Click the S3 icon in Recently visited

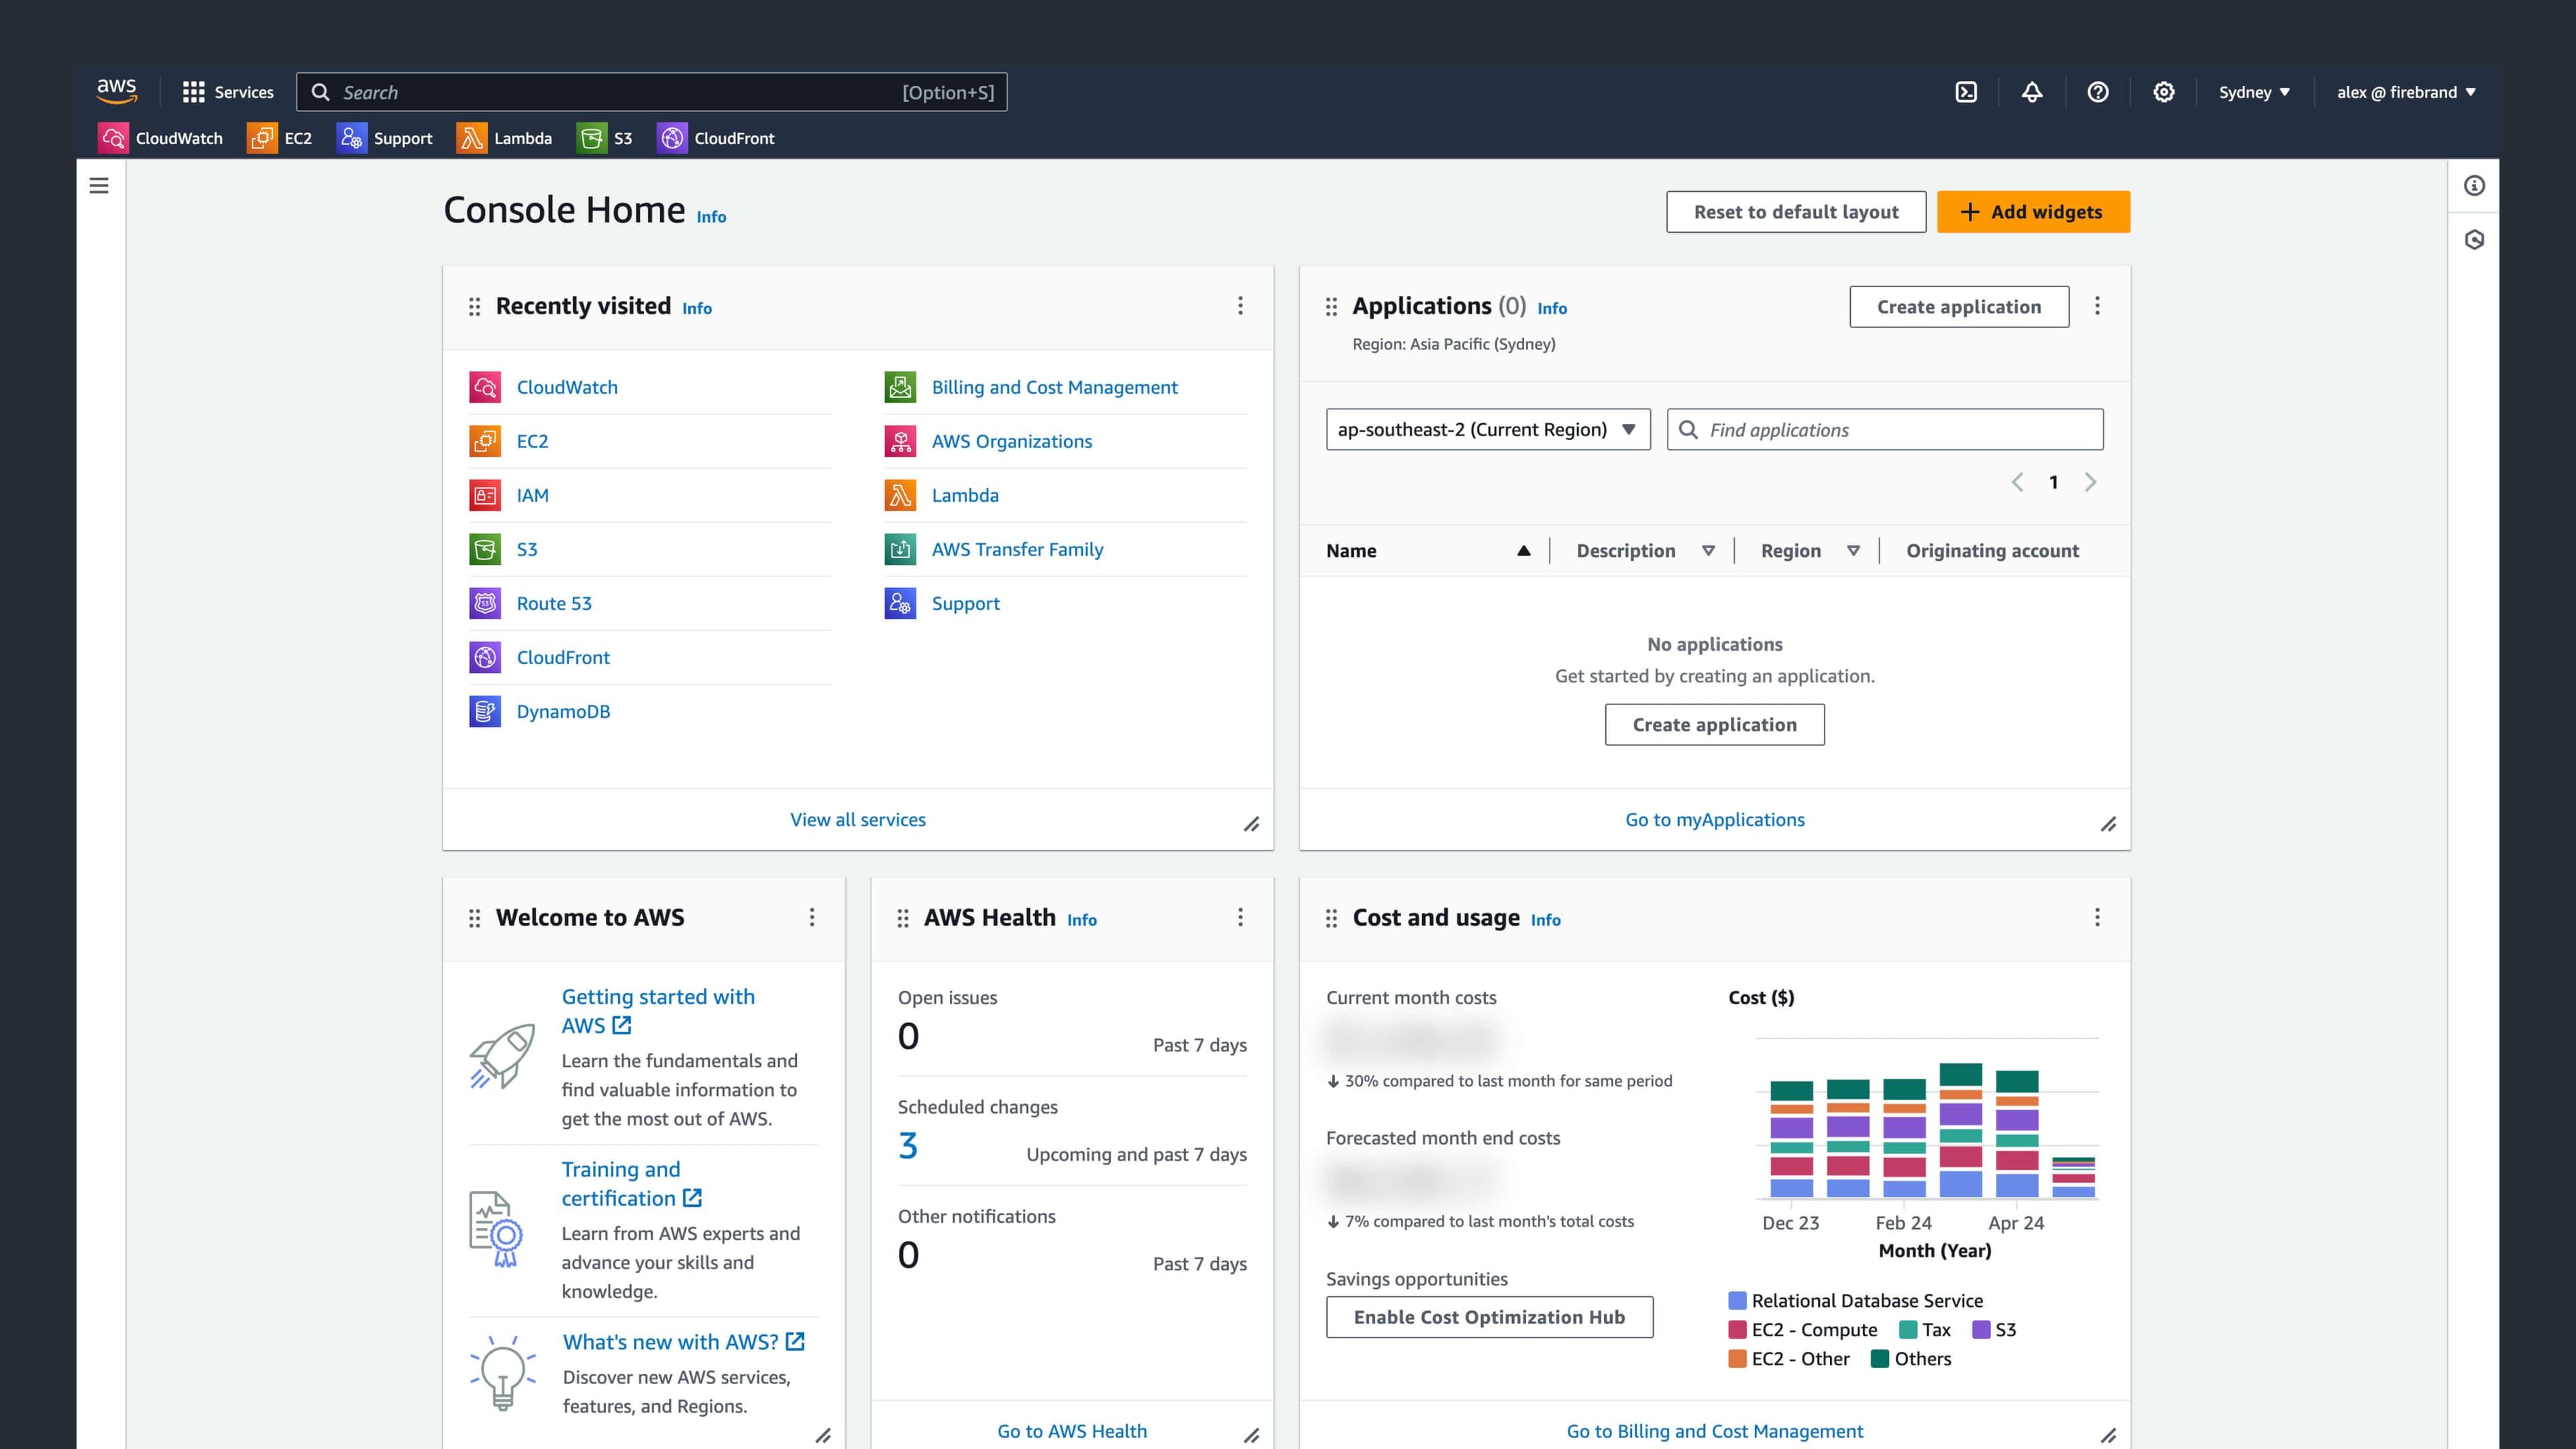[485, 549]
